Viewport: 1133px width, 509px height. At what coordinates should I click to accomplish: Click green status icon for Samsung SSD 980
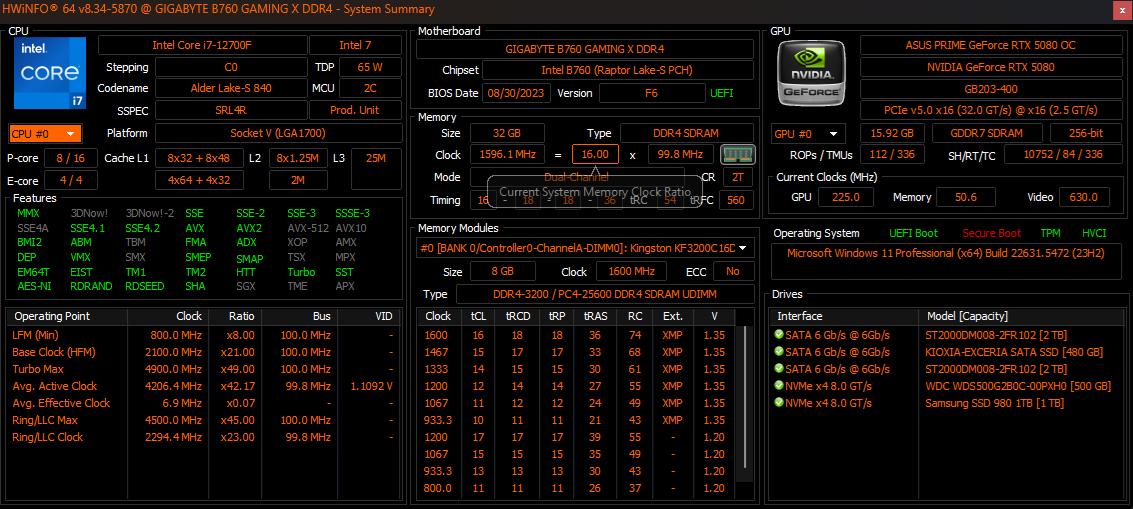tap(778, 403)
